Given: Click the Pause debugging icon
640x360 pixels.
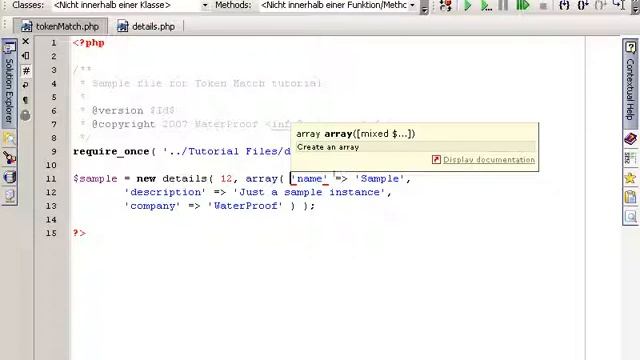Looking at the screenshot, I should 503,5.
